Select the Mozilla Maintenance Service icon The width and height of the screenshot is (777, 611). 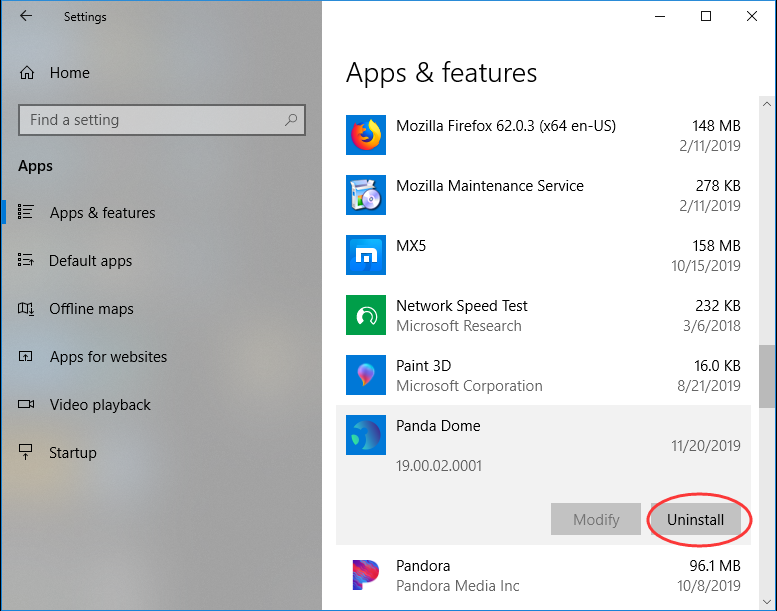[x=366, y=195]
